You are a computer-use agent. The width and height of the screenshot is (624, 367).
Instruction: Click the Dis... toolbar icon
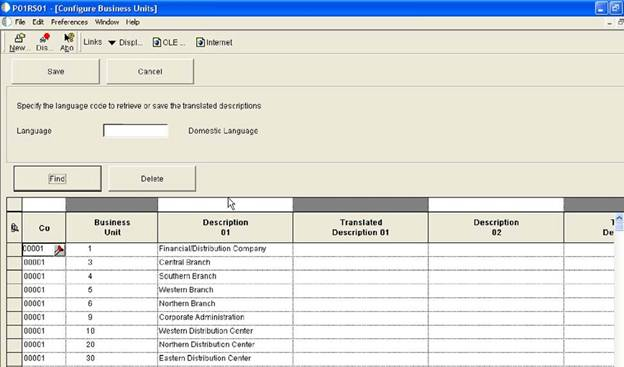pyautogui.click(x=43, y=42)
